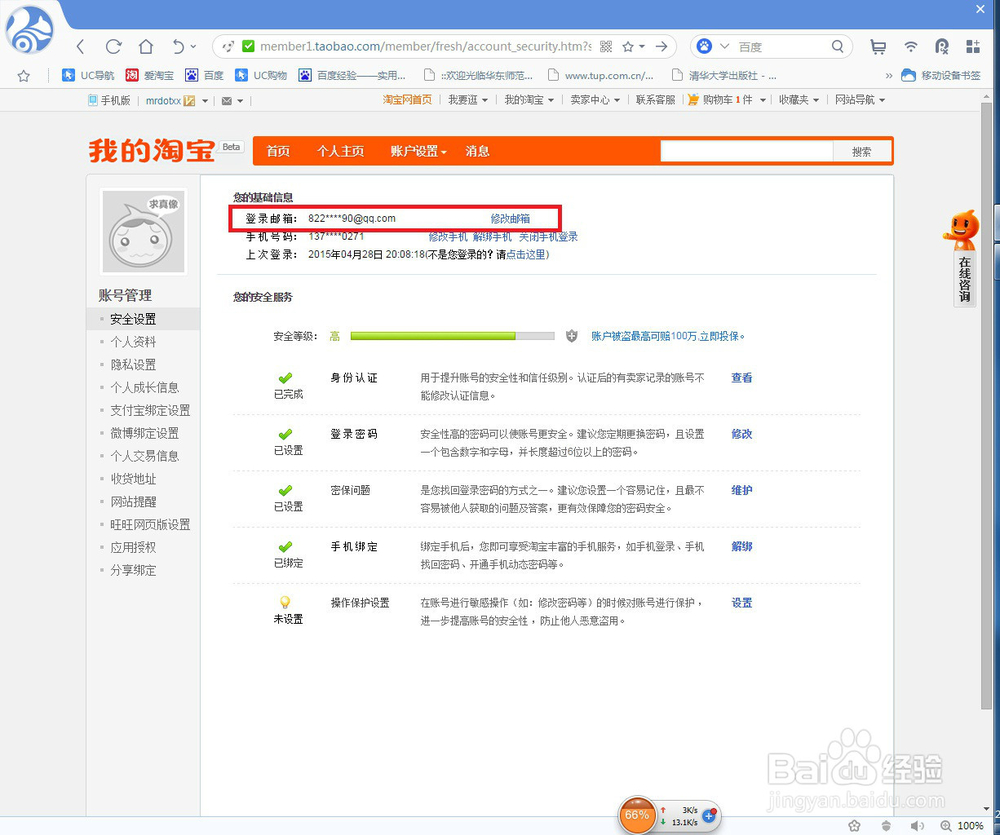Open 移动设备书签 cloud bookmarks icon
This screenshot has height=835, width=1000.
(x=906, y=74)
